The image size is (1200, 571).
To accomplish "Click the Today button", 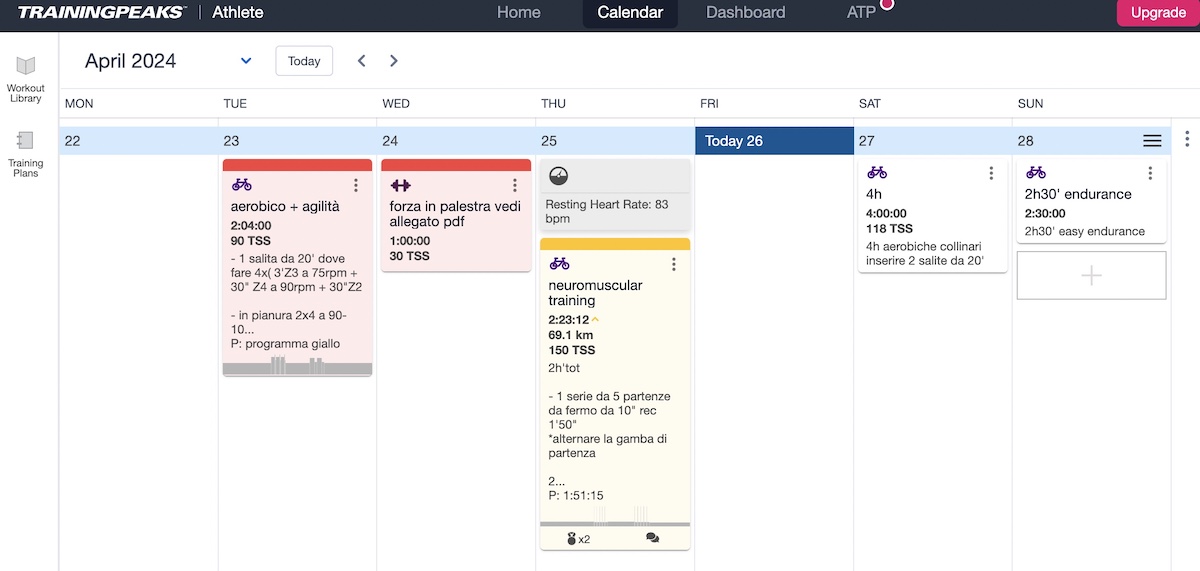I will (x=304, y=61).
